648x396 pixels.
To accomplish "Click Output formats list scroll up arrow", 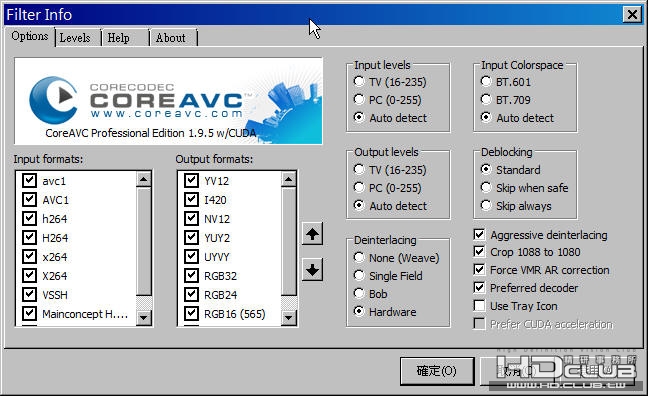I will 288,179.
